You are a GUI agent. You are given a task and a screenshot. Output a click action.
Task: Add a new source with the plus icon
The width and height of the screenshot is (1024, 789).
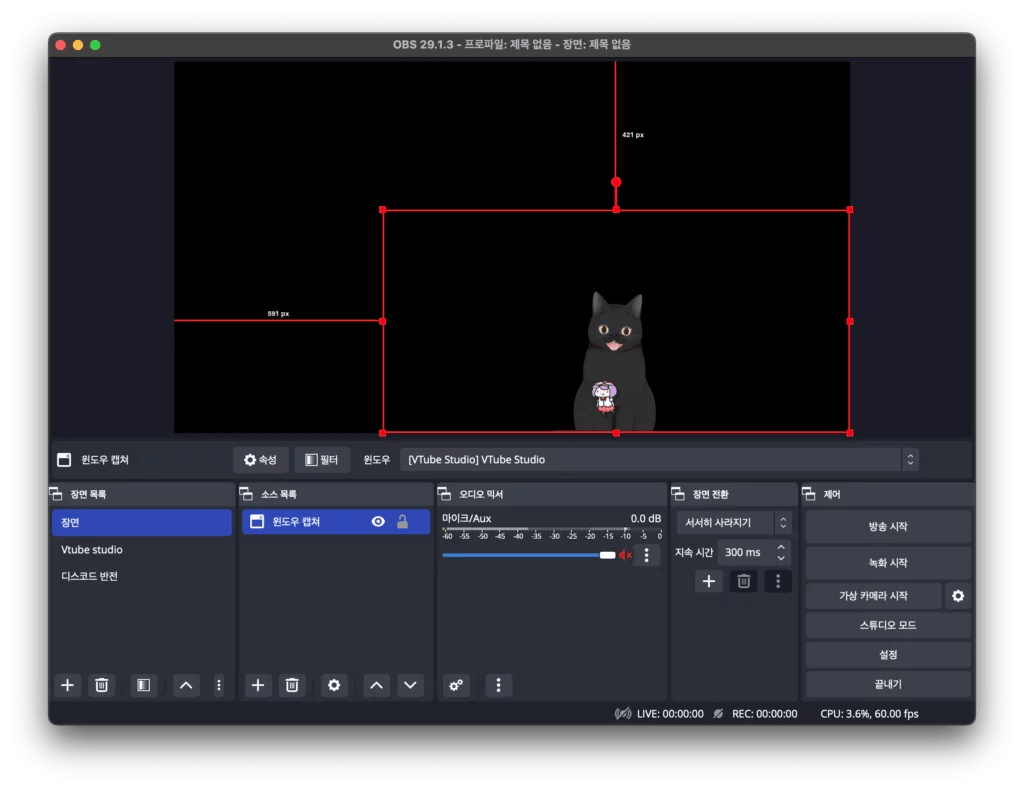257,685
